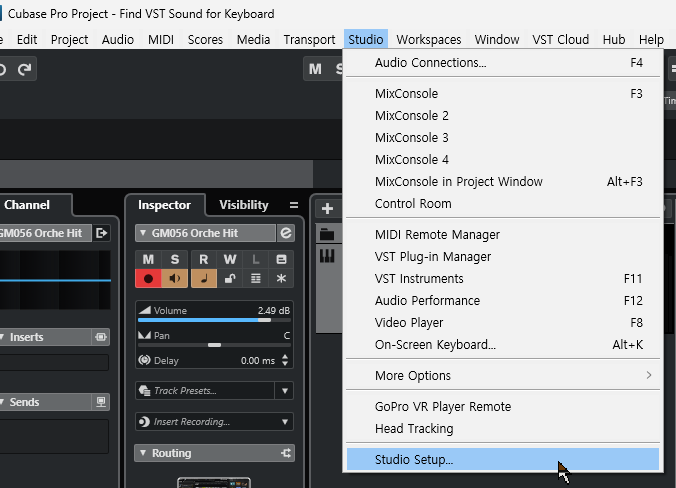This screenshot has height=488, width=676.
Task: Open Lanes display icon in Inspector
Action: pyautogui.click(x=256, y=278)
